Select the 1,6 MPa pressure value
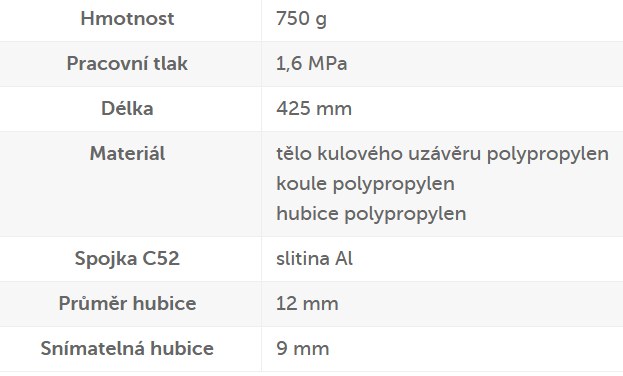This screenshot has height=376, width=623. (312, 64)
